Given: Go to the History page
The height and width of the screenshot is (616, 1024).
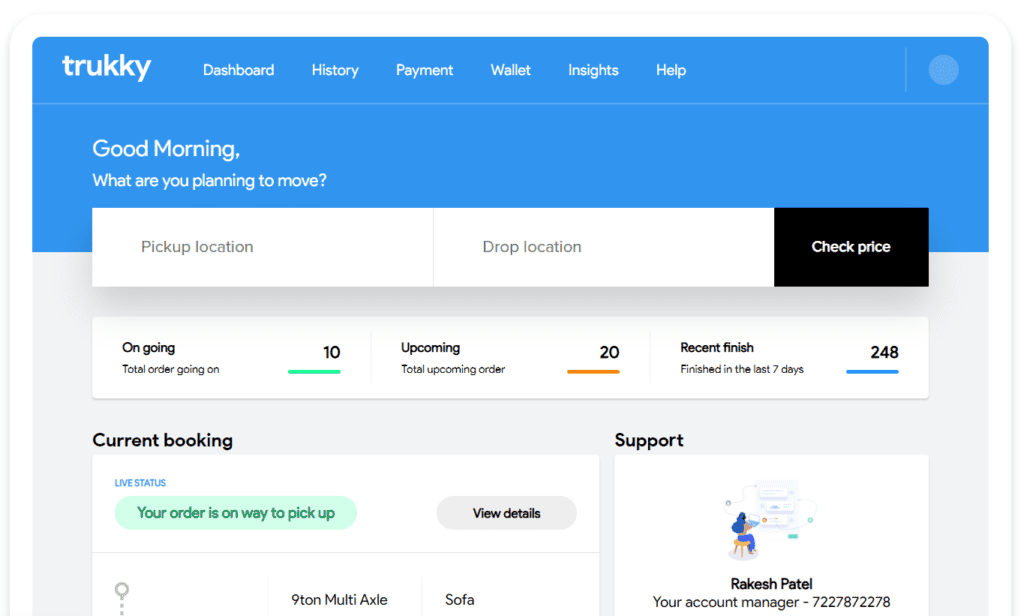Looking at the screenshot, I should (x=335, y=70).
